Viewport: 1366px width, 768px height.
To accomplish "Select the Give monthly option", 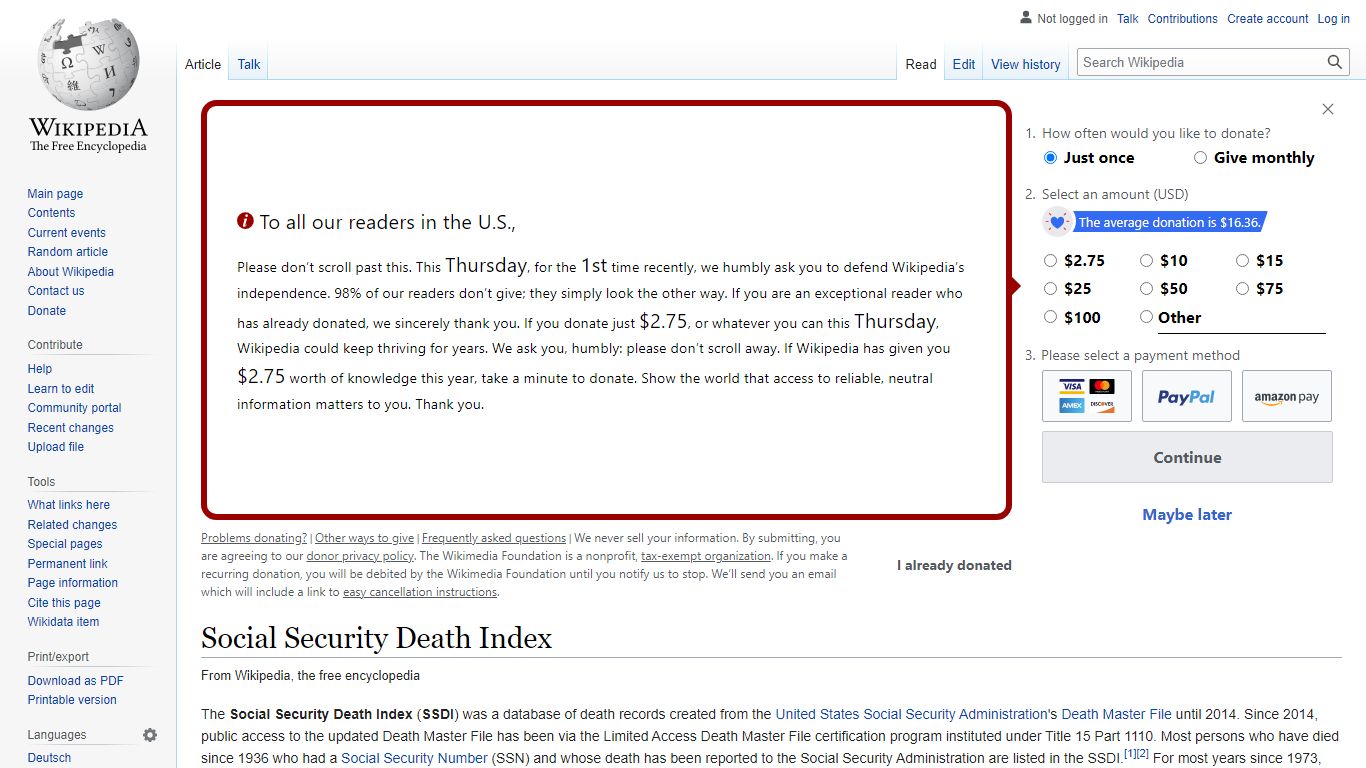I will [1200, 158].
